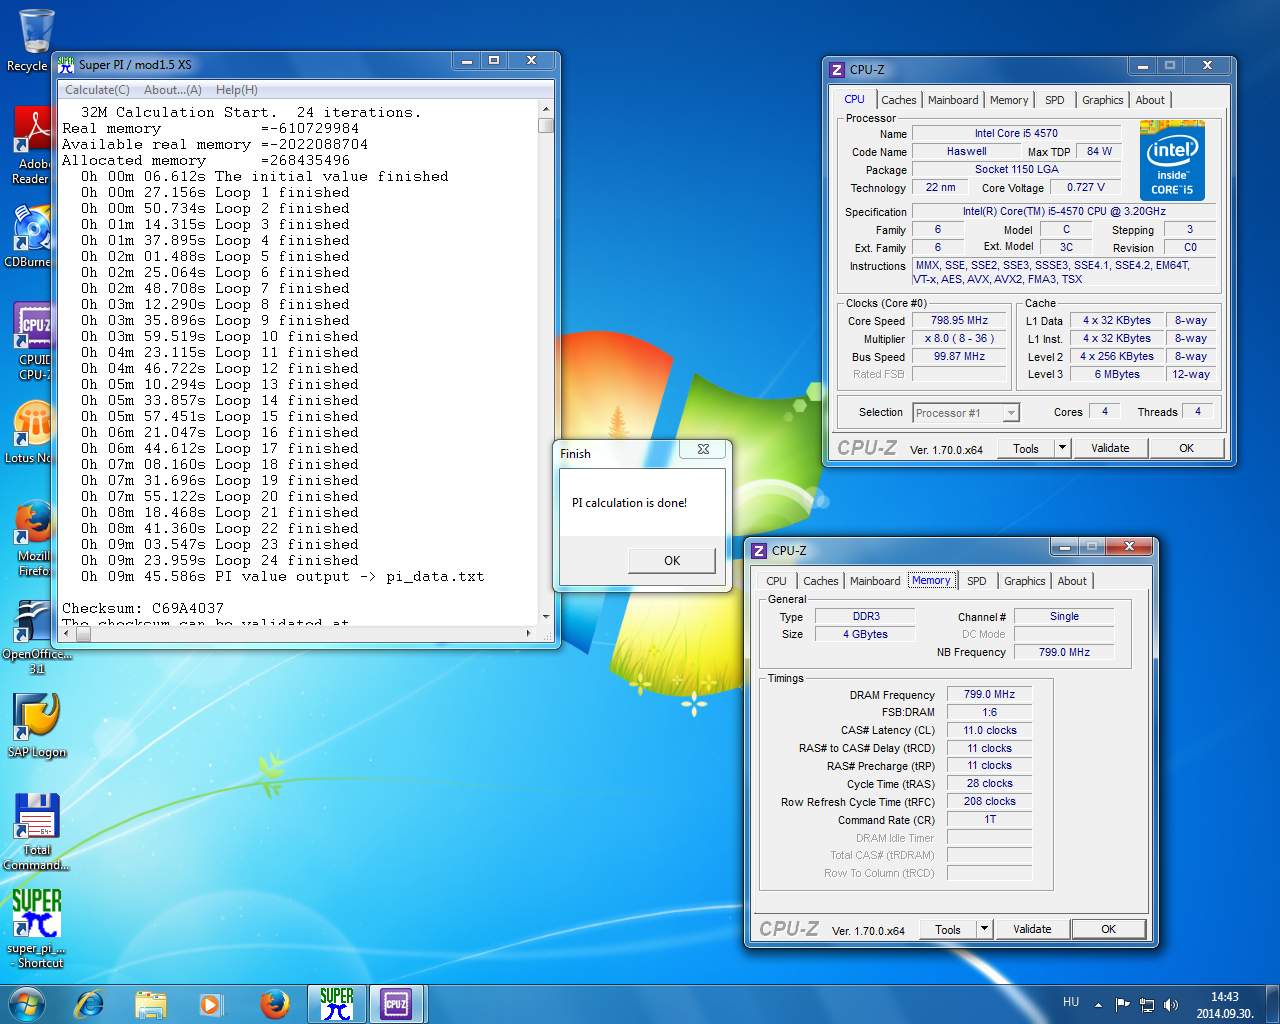Open Windows Explorer from taskbar

151,1004
